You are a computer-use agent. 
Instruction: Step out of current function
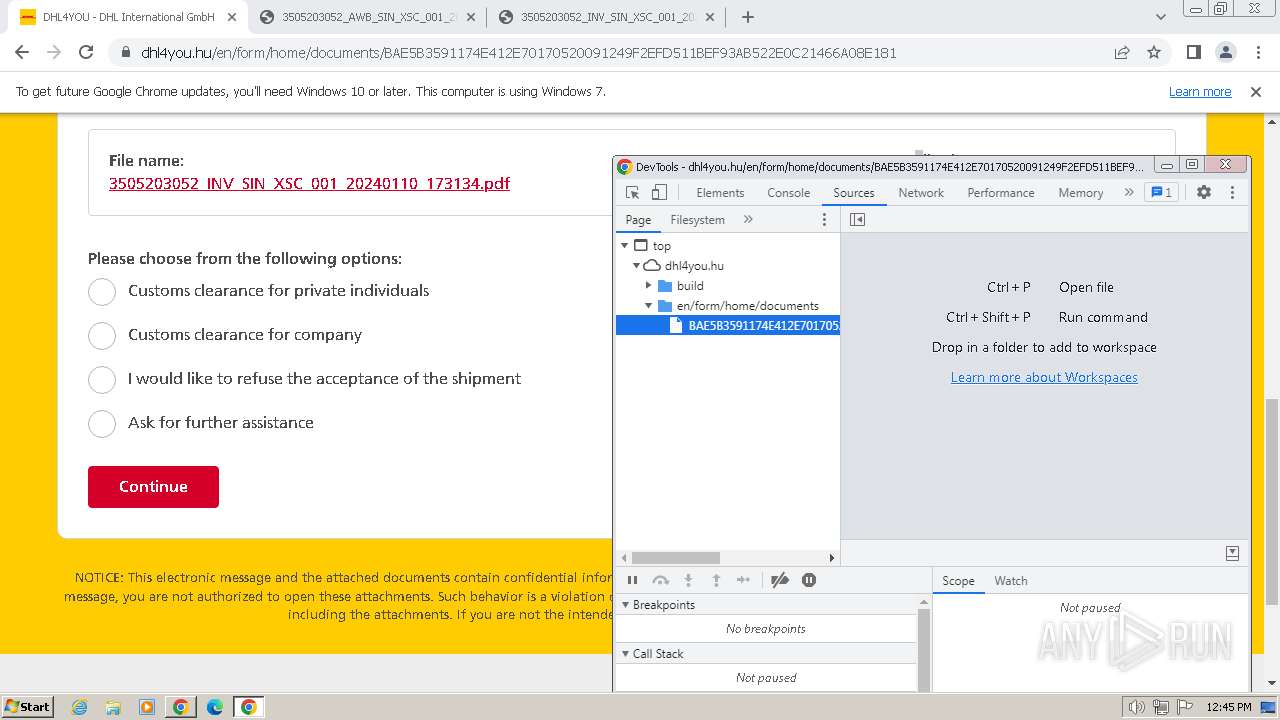click(x=716, y=580)
